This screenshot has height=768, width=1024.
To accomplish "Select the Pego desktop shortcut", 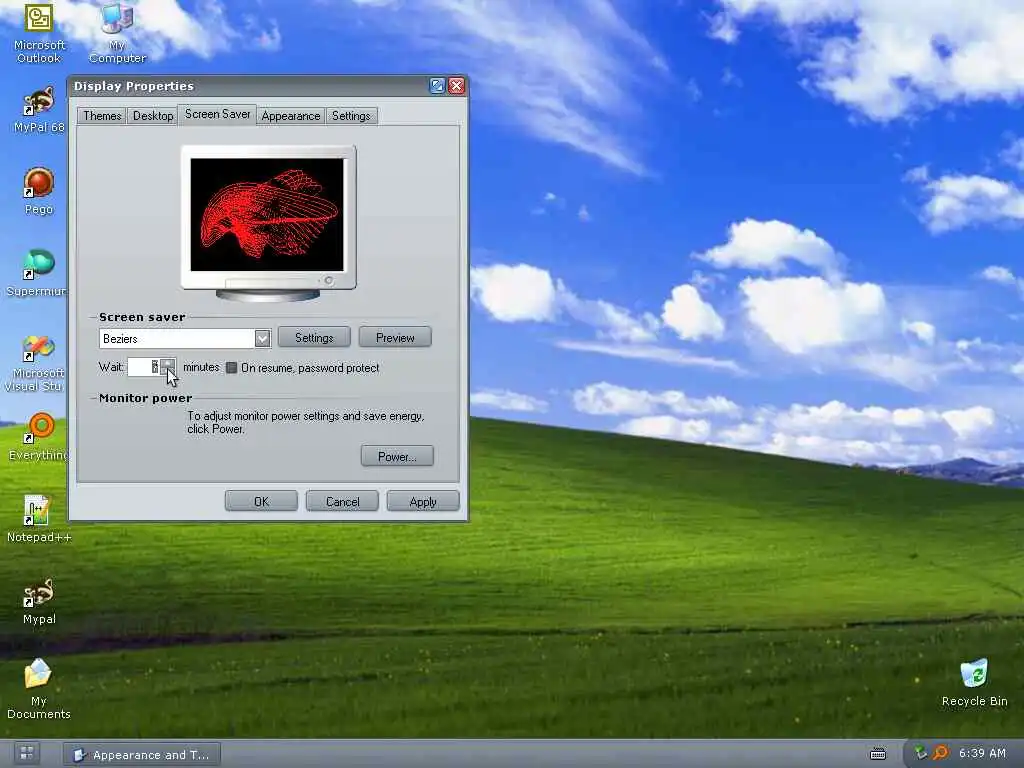I will [39, 191].
